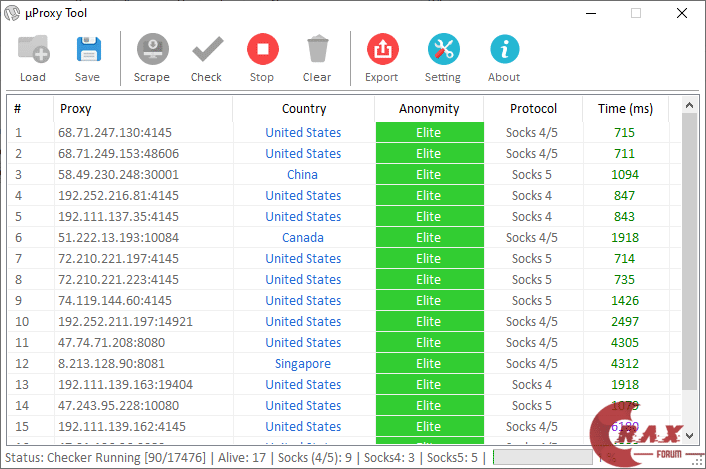Image resolution: width=706 pixels, height=469 pixels.
Task: Click the China country link
Action: click(x=303, y=174)
